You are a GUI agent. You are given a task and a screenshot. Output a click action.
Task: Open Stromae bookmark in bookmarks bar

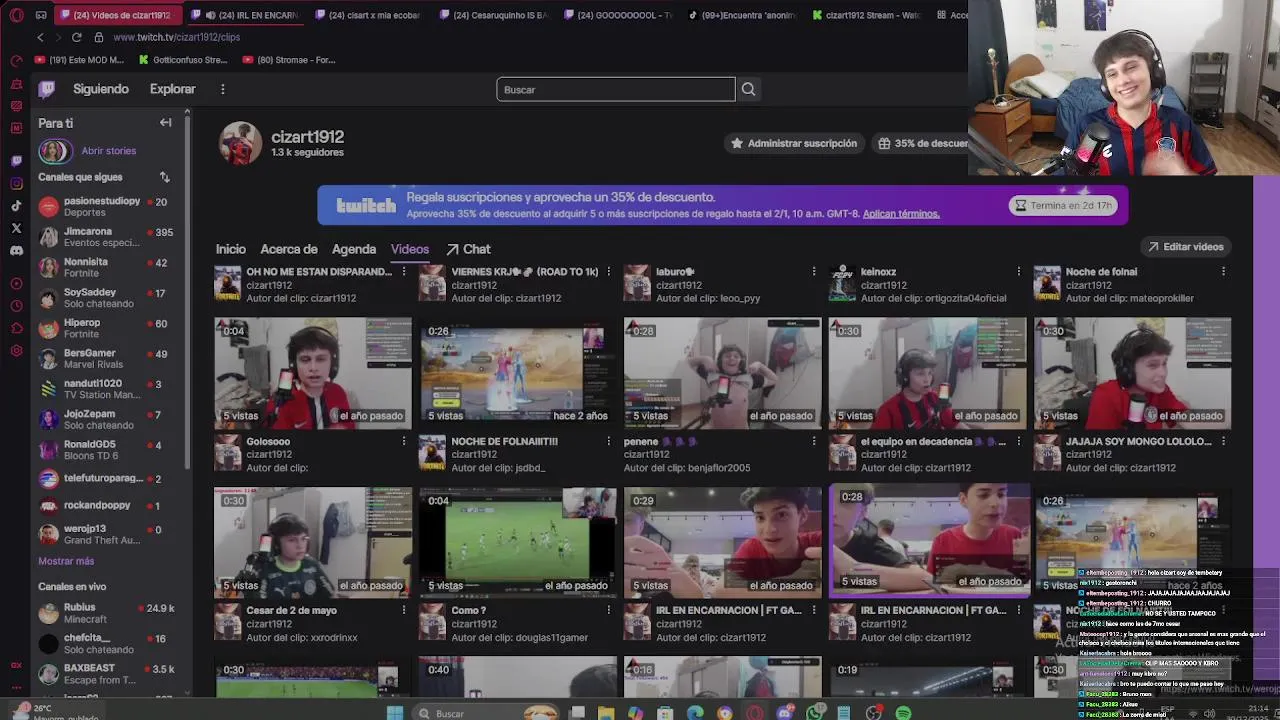pyautogui.click(x=289, y=60)
